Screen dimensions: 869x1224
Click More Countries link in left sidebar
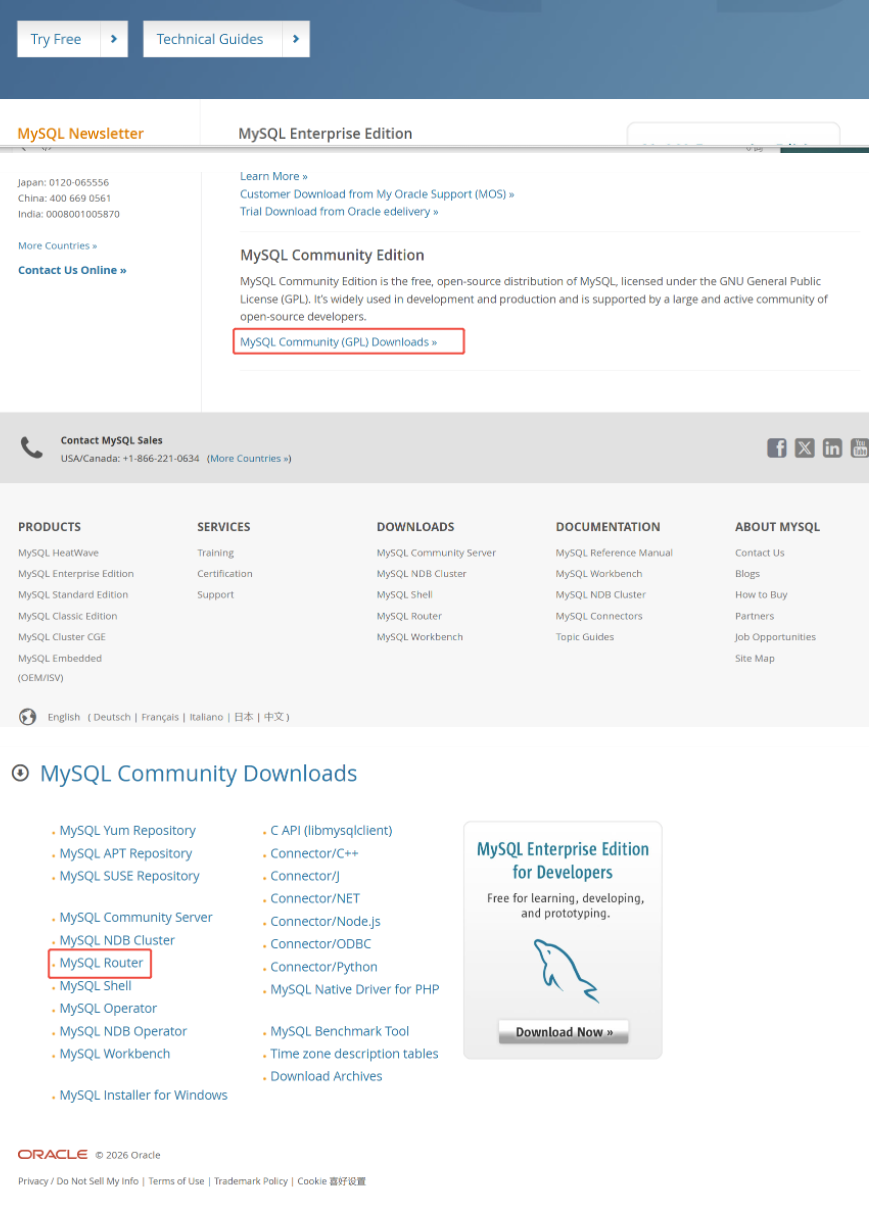[x=58, y=245]
